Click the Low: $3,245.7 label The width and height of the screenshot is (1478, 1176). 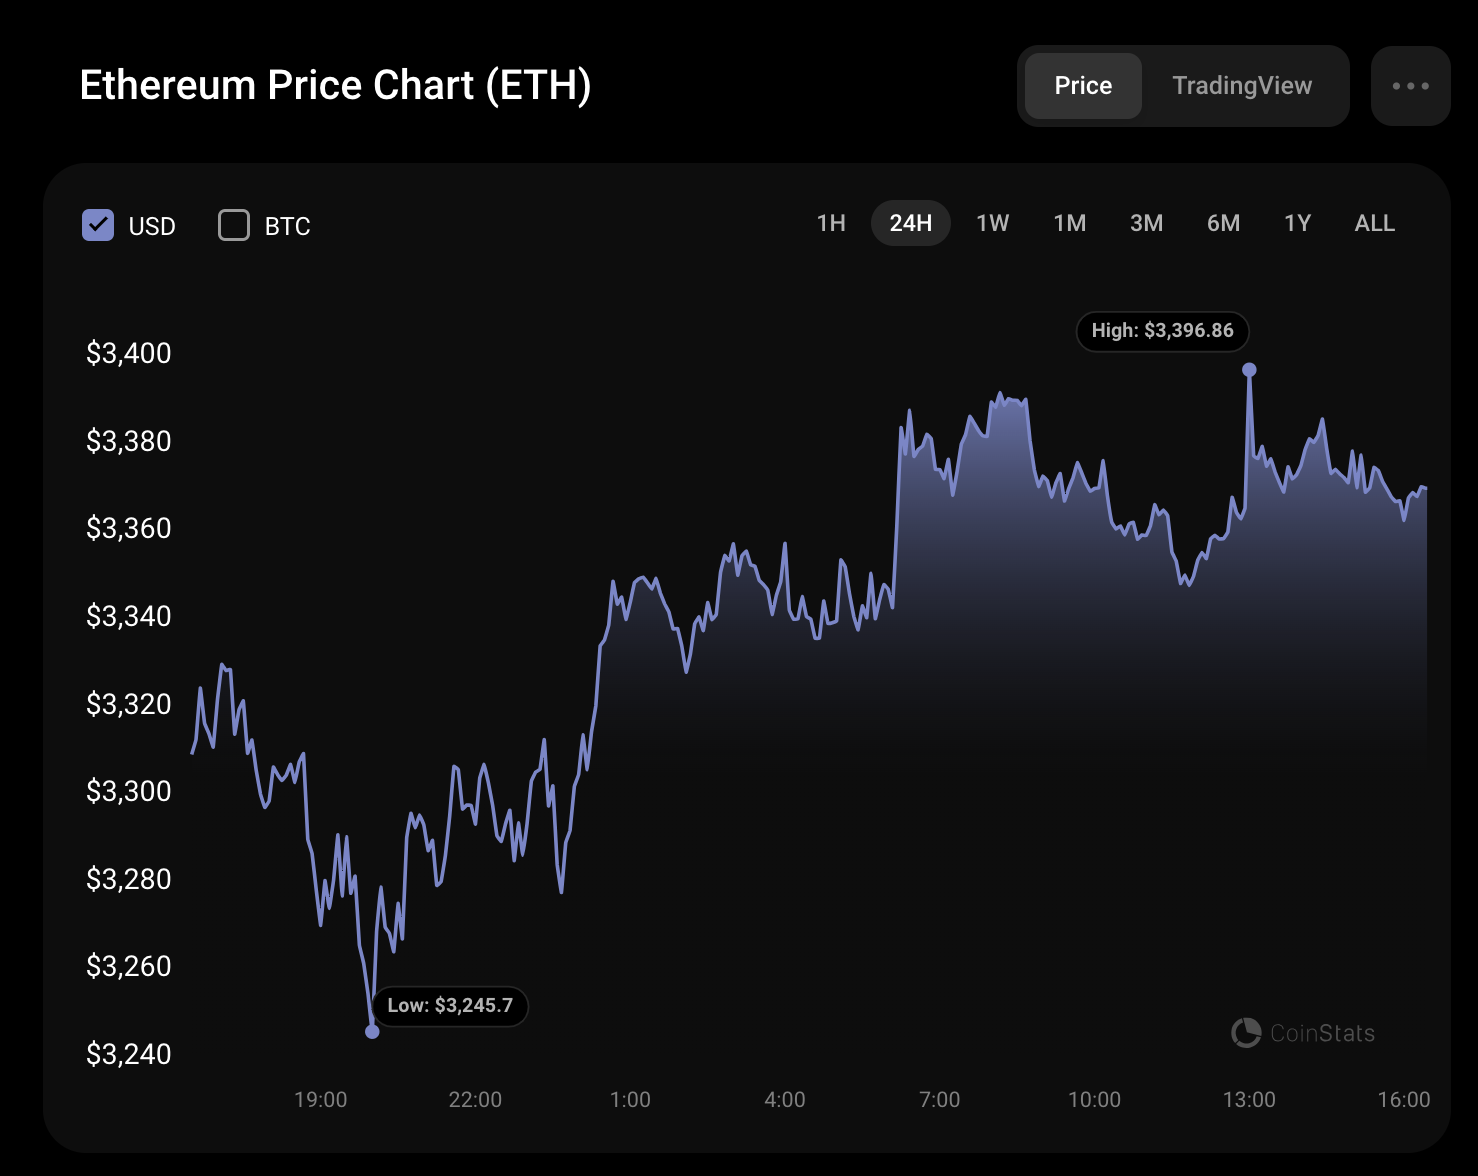[x=450, y=1006]
